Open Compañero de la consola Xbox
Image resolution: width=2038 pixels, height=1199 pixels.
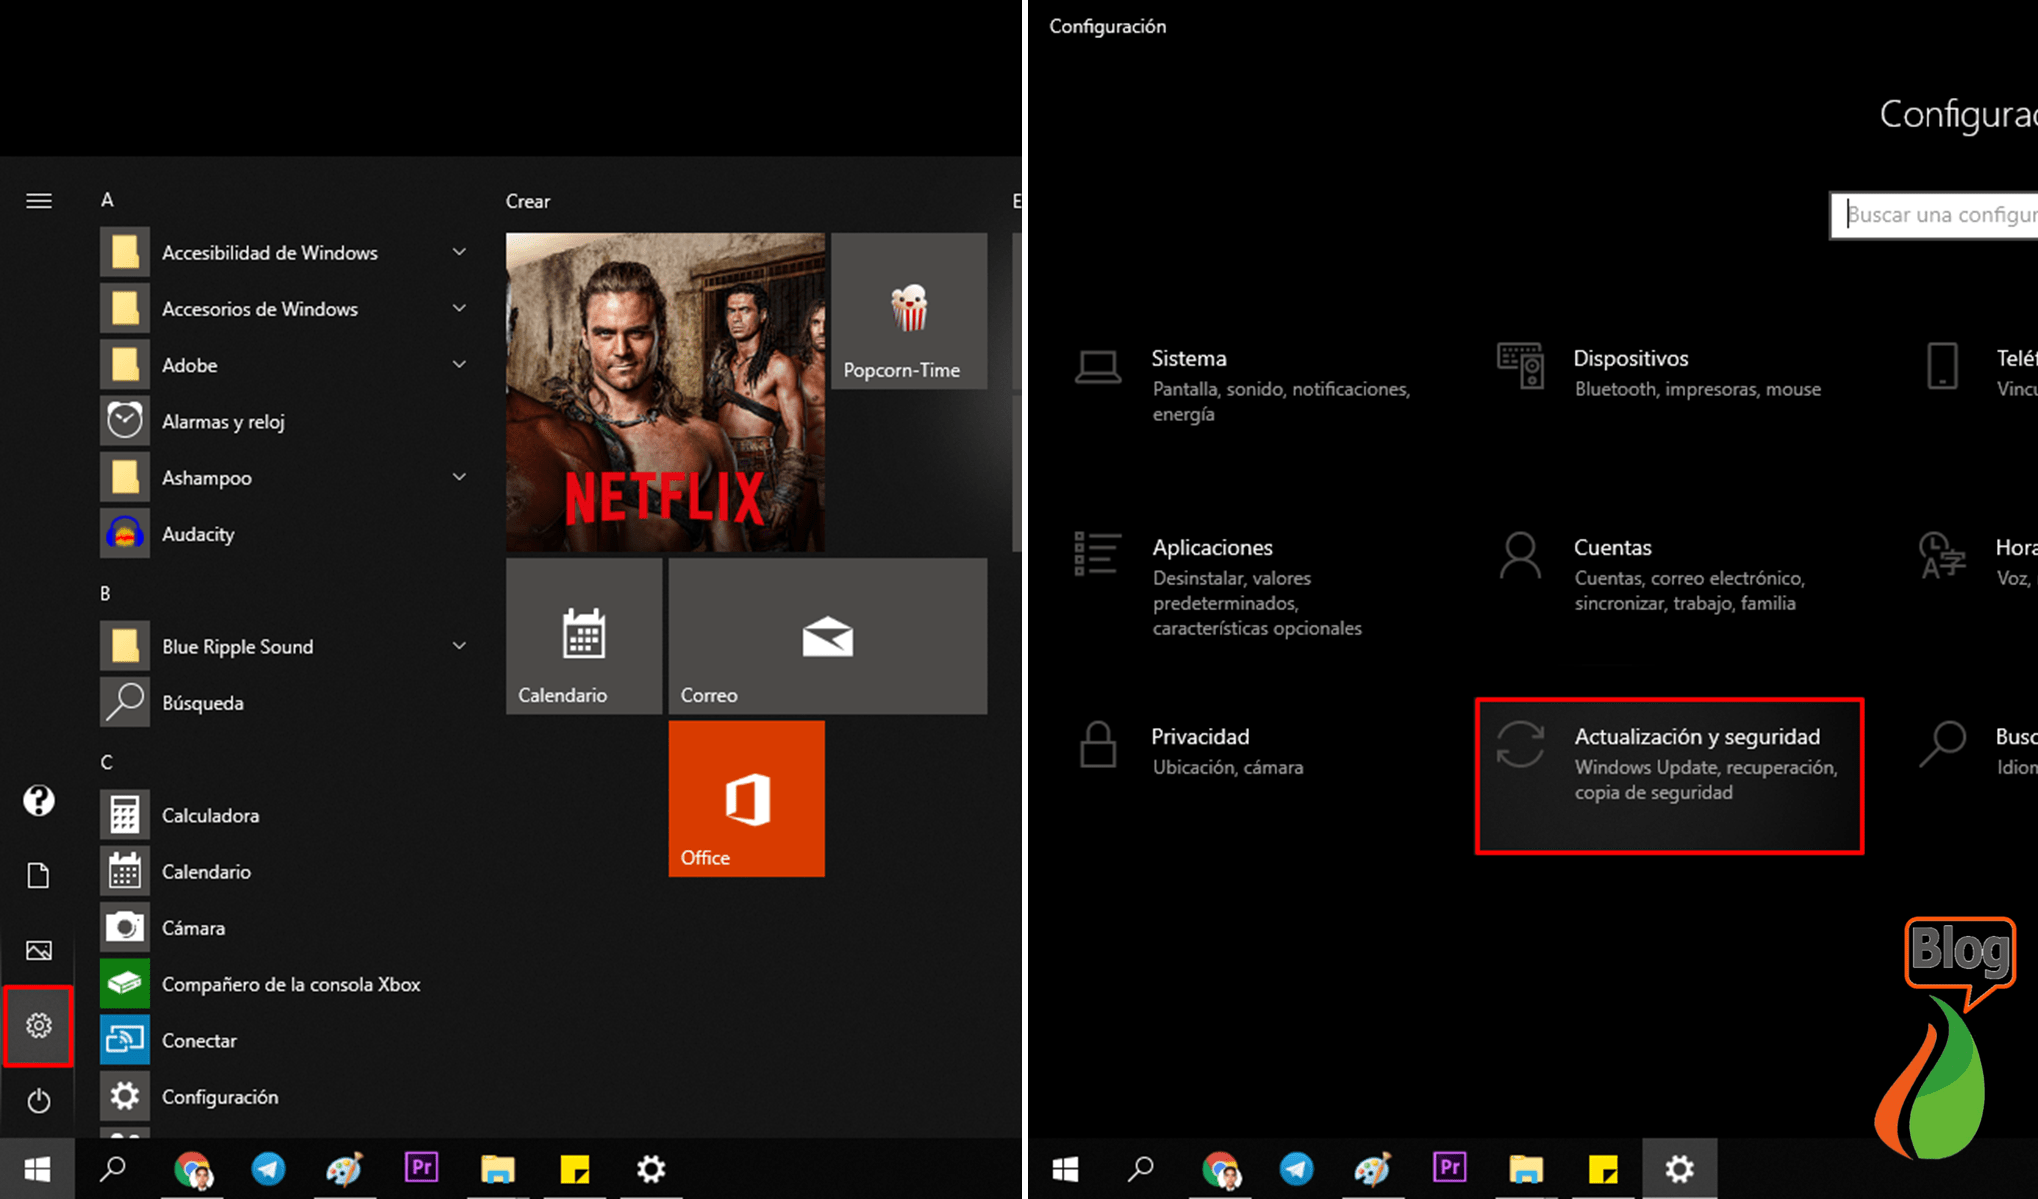(x=285, y=984)
